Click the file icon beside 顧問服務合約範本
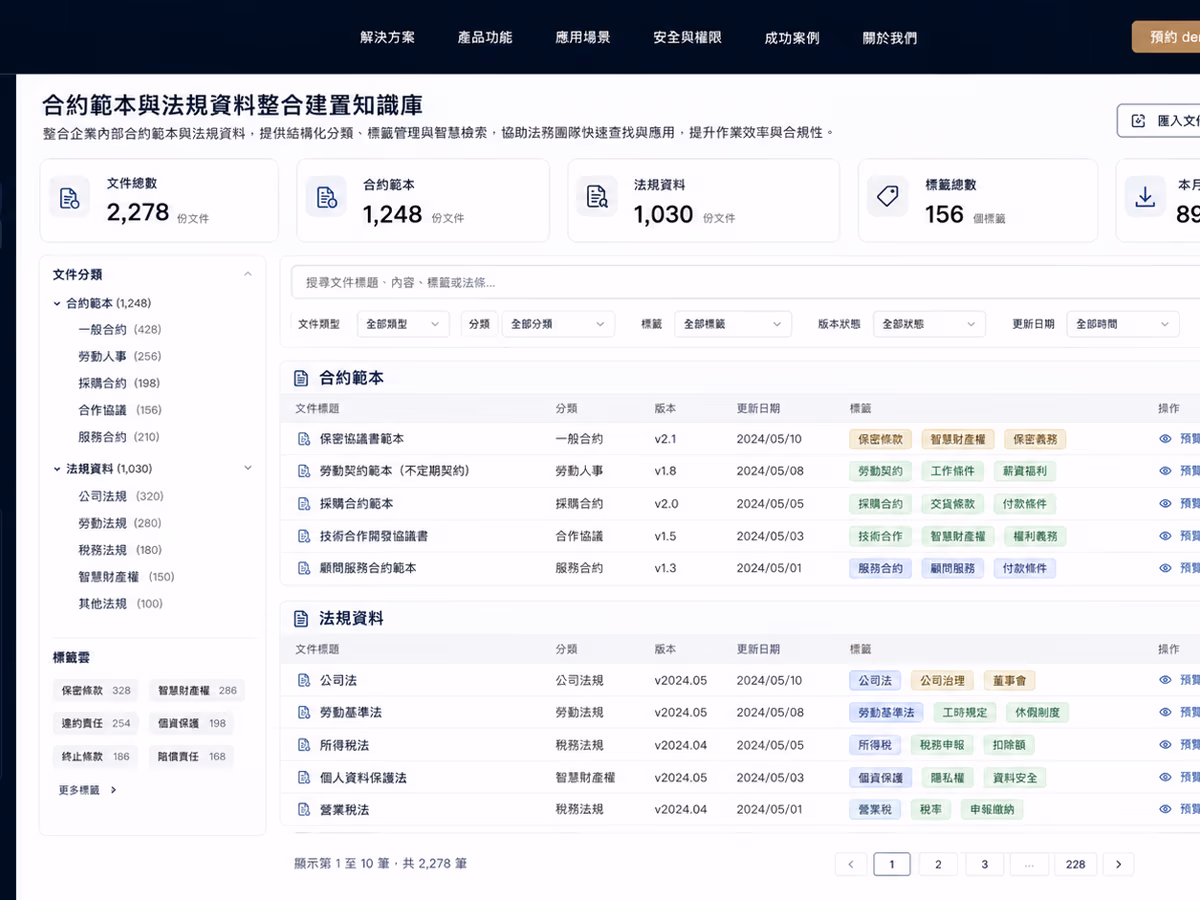Viewport: 1200px width, 900px height. (x=304, y=568)
